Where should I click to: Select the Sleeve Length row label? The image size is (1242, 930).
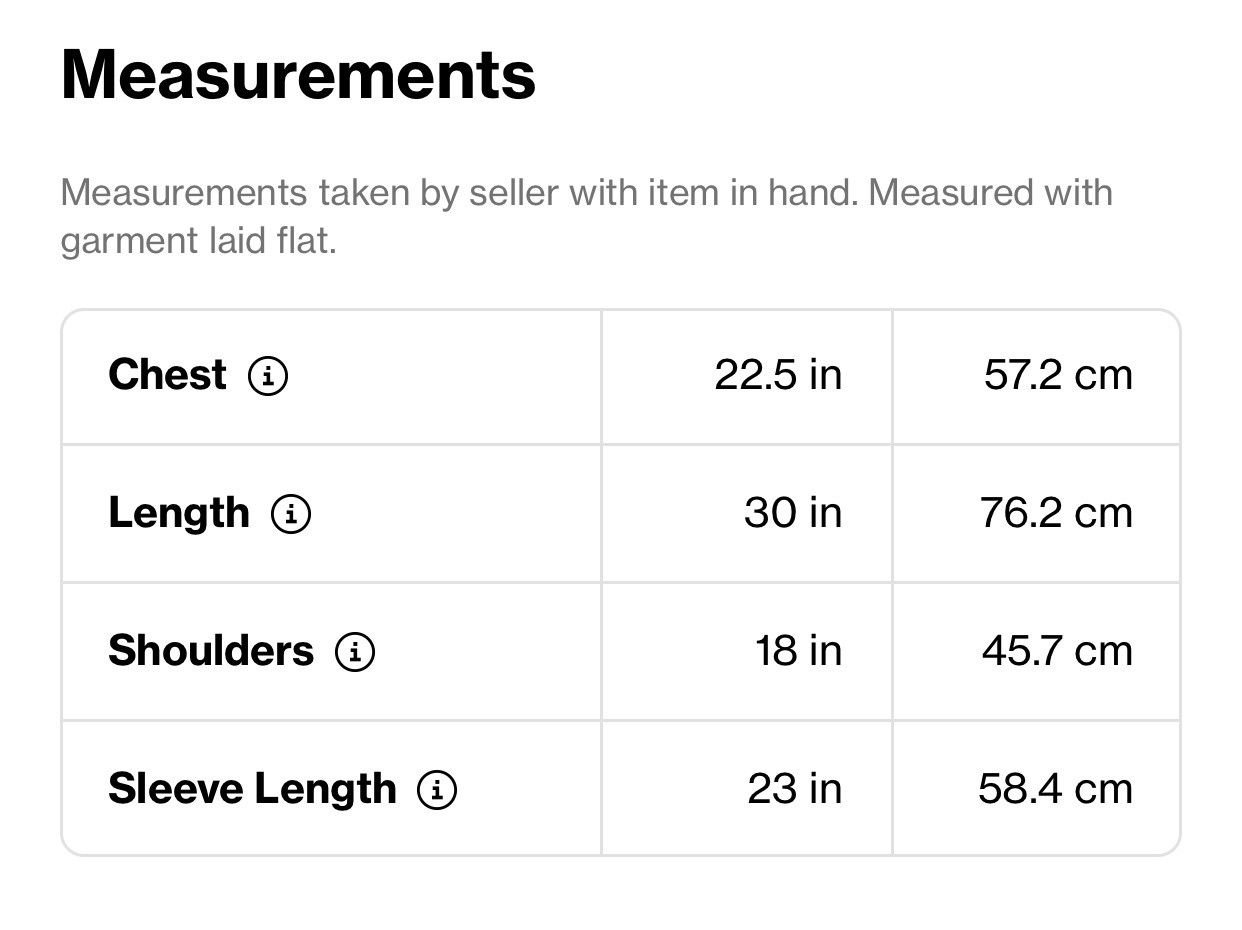pos(252,789)
